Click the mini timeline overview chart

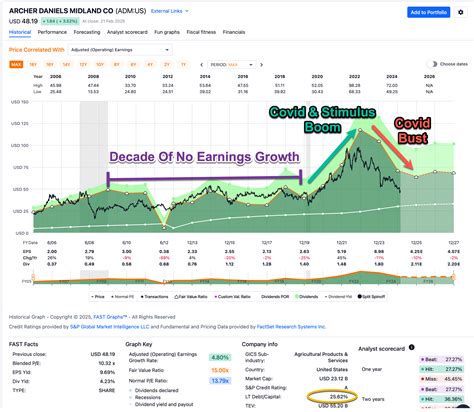(243, 277)
